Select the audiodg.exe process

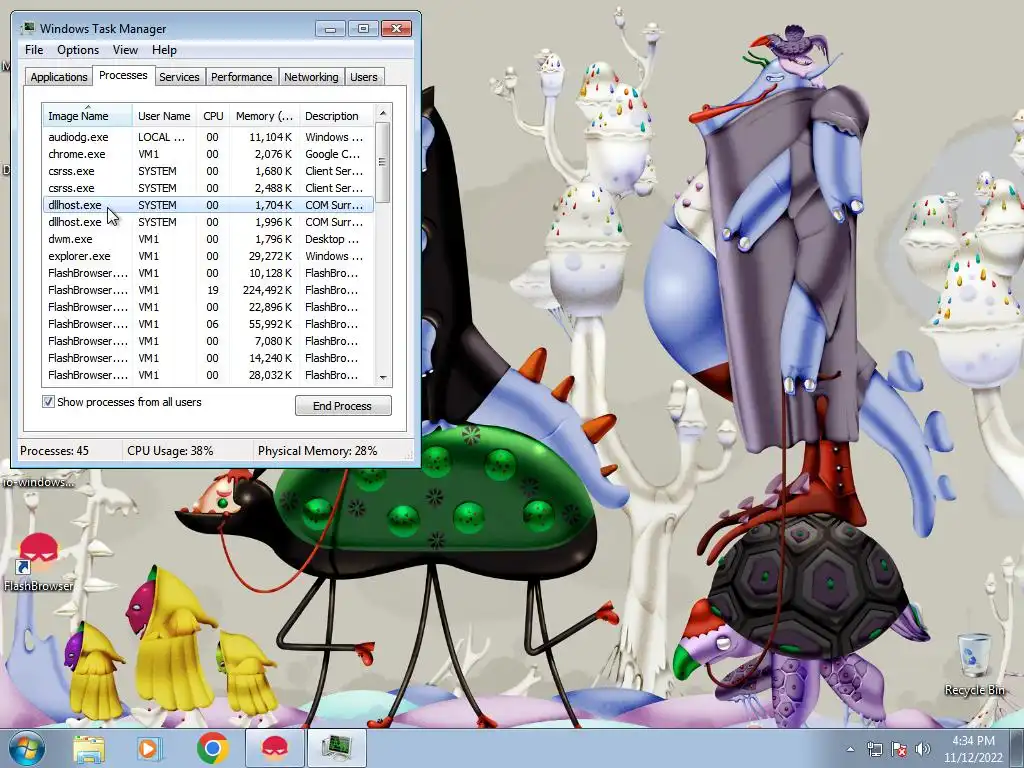pos(208,137)
